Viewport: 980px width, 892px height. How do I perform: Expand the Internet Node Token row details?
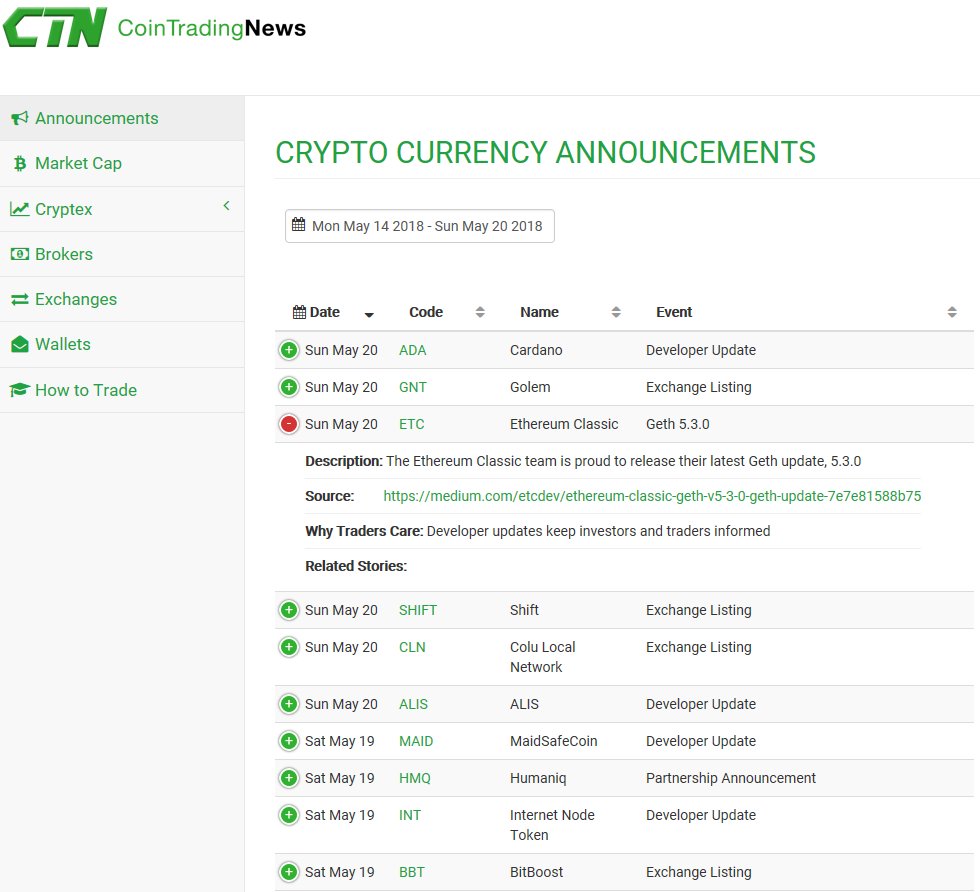point(289,815)
